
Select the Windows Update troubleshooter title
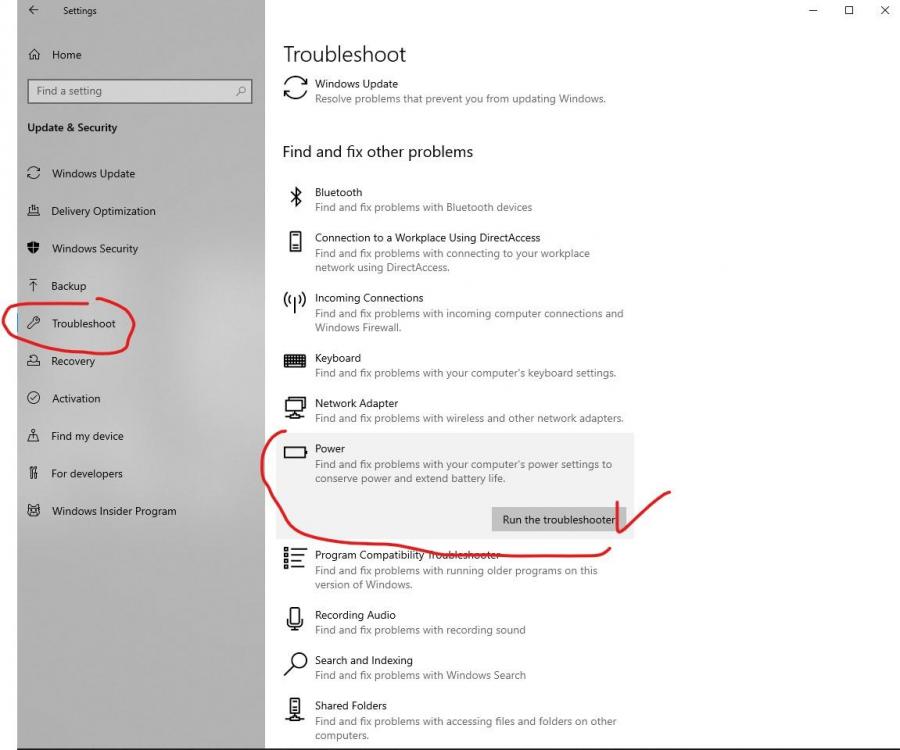point(356,84)
